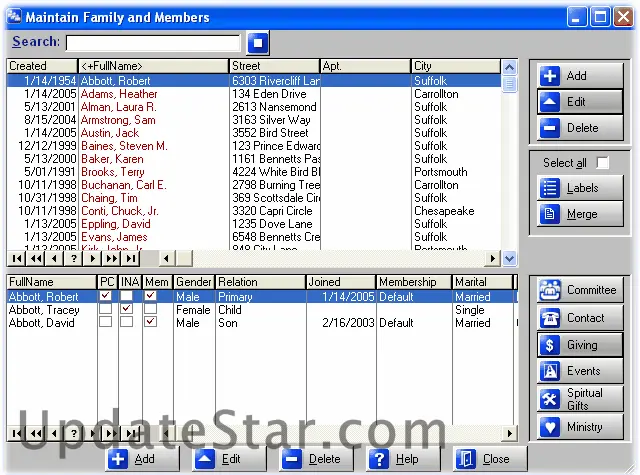Sort by the Created column header
The image size is (640, 475).
pos(42,66)
